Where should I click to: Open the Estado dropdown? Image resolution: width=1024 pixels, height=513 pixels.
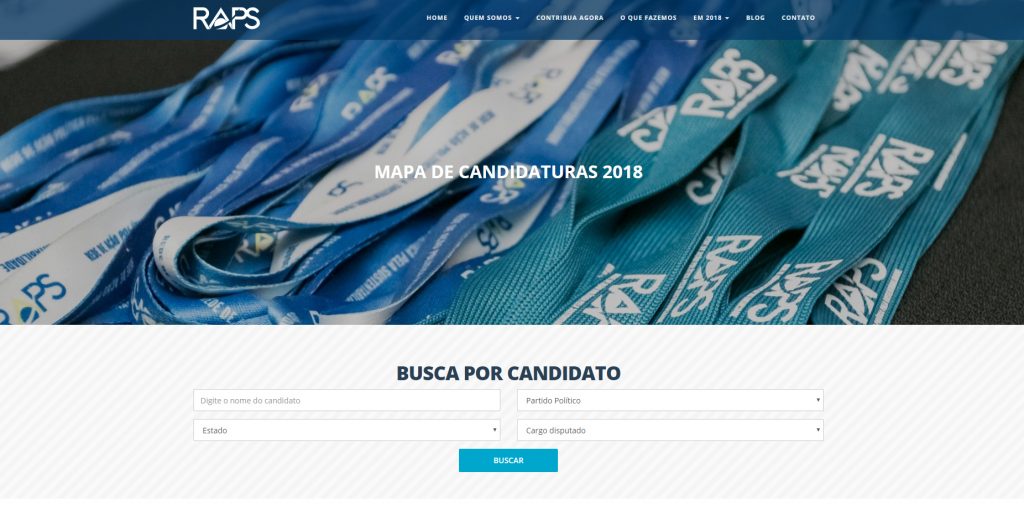coord(347,430)
